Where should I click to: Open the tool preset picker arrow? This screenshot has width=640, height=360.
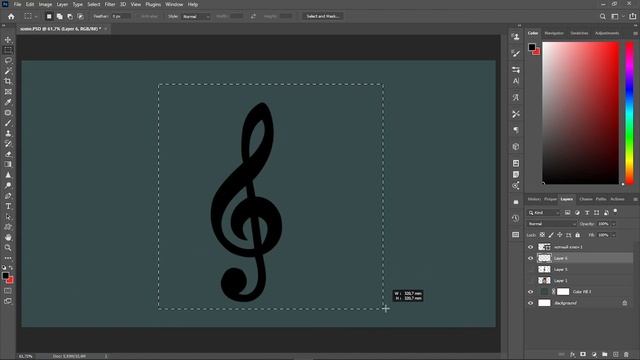[36, 16]
